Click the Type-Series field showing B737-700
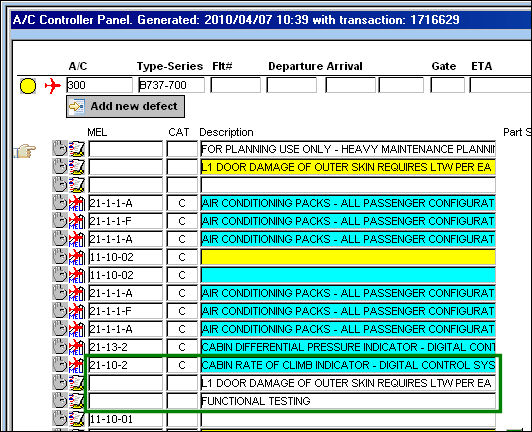Image resolution: width=532 pixels, height=432 pixels. (x=172, y=85)
